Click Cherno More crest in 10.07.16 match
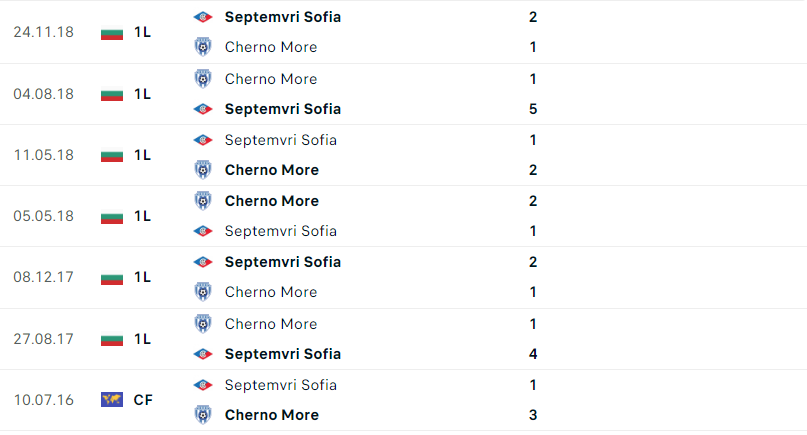Image resolution: width=807 pixels, height=435 pixels. (x=203, y=415)
